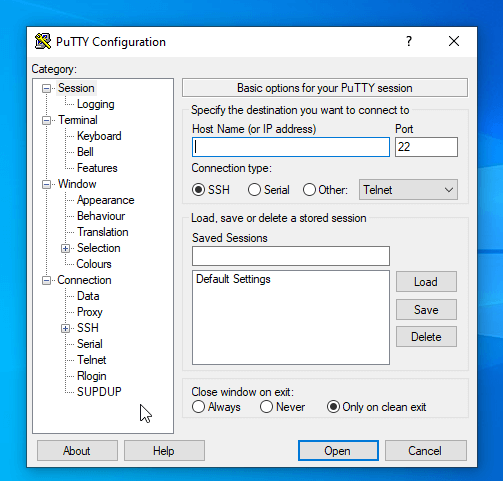The width and height of the screenshot is (503, 481).
Task: Expand the Selection tree node
Action: pyautogui.click(x=65, y=248)
